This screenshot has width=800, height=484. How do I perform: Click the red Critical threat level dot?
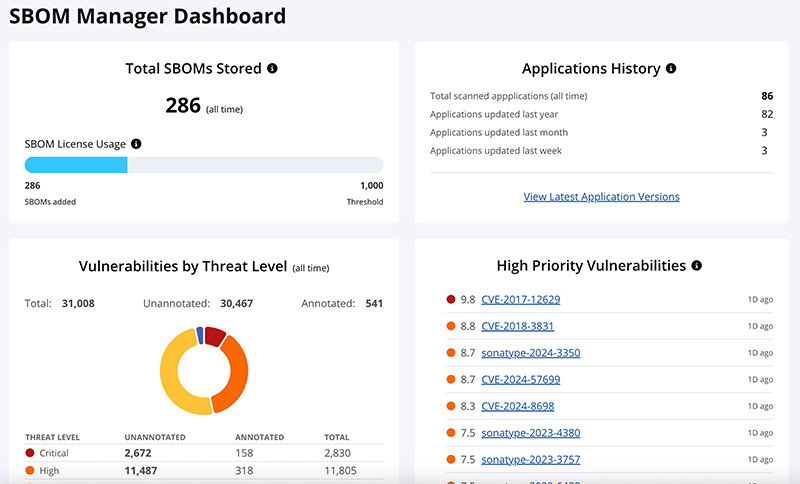coord(30,453)
